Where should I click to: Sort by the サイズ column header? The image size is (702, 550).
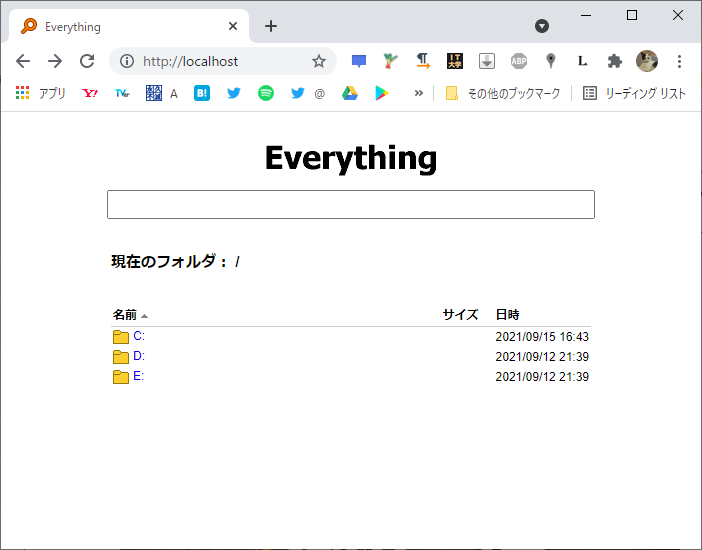(x=460, y=314)
